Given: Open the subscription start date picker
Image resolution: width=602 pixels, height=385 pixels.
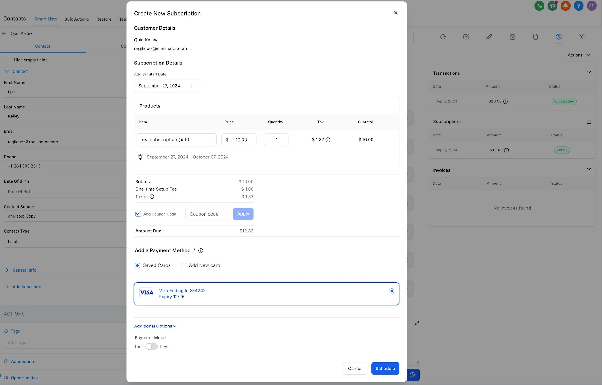Looking at the screenshot, I should point(167,86).
